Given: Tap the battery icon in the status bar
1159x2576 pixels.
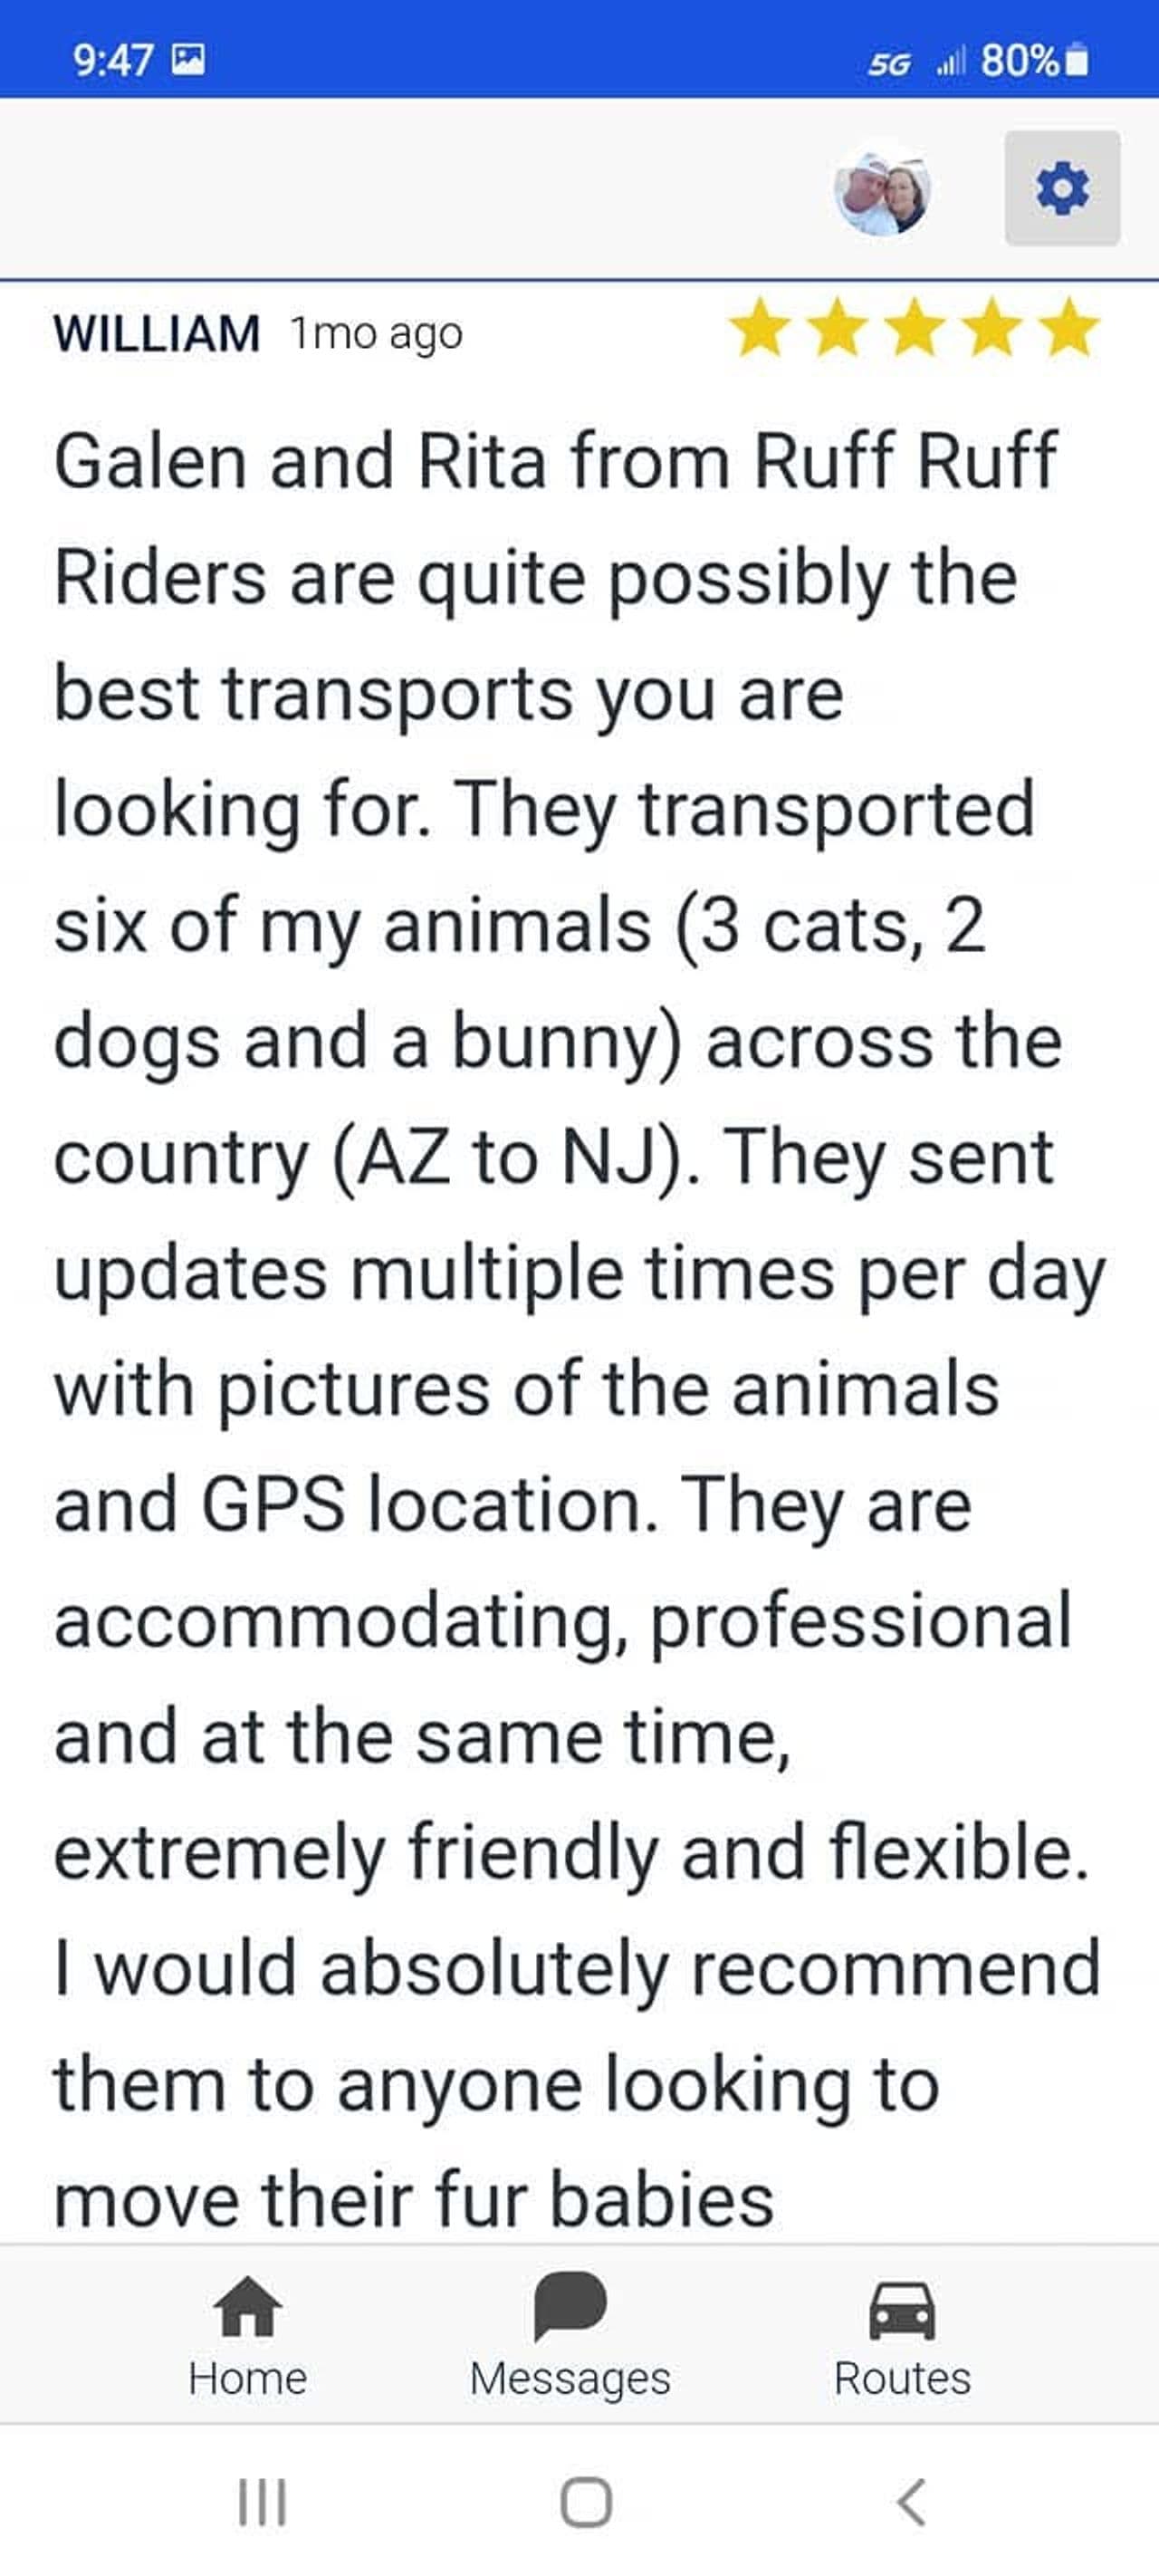Looking at the screenshot, I should click(1076, 62).
